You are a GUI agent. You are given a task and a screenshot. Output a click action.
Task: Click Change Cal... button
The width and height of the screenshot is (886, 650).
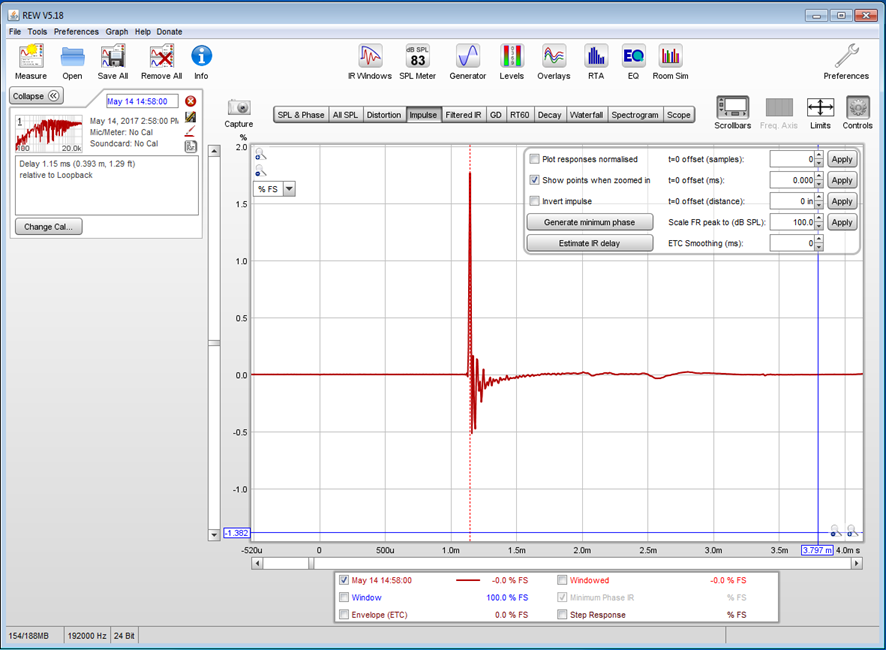[x=48, y=227]
